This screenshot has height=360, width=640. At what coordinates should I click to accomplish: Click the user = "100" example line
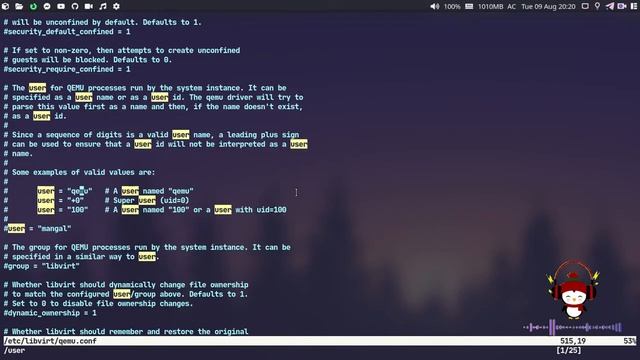62,210
